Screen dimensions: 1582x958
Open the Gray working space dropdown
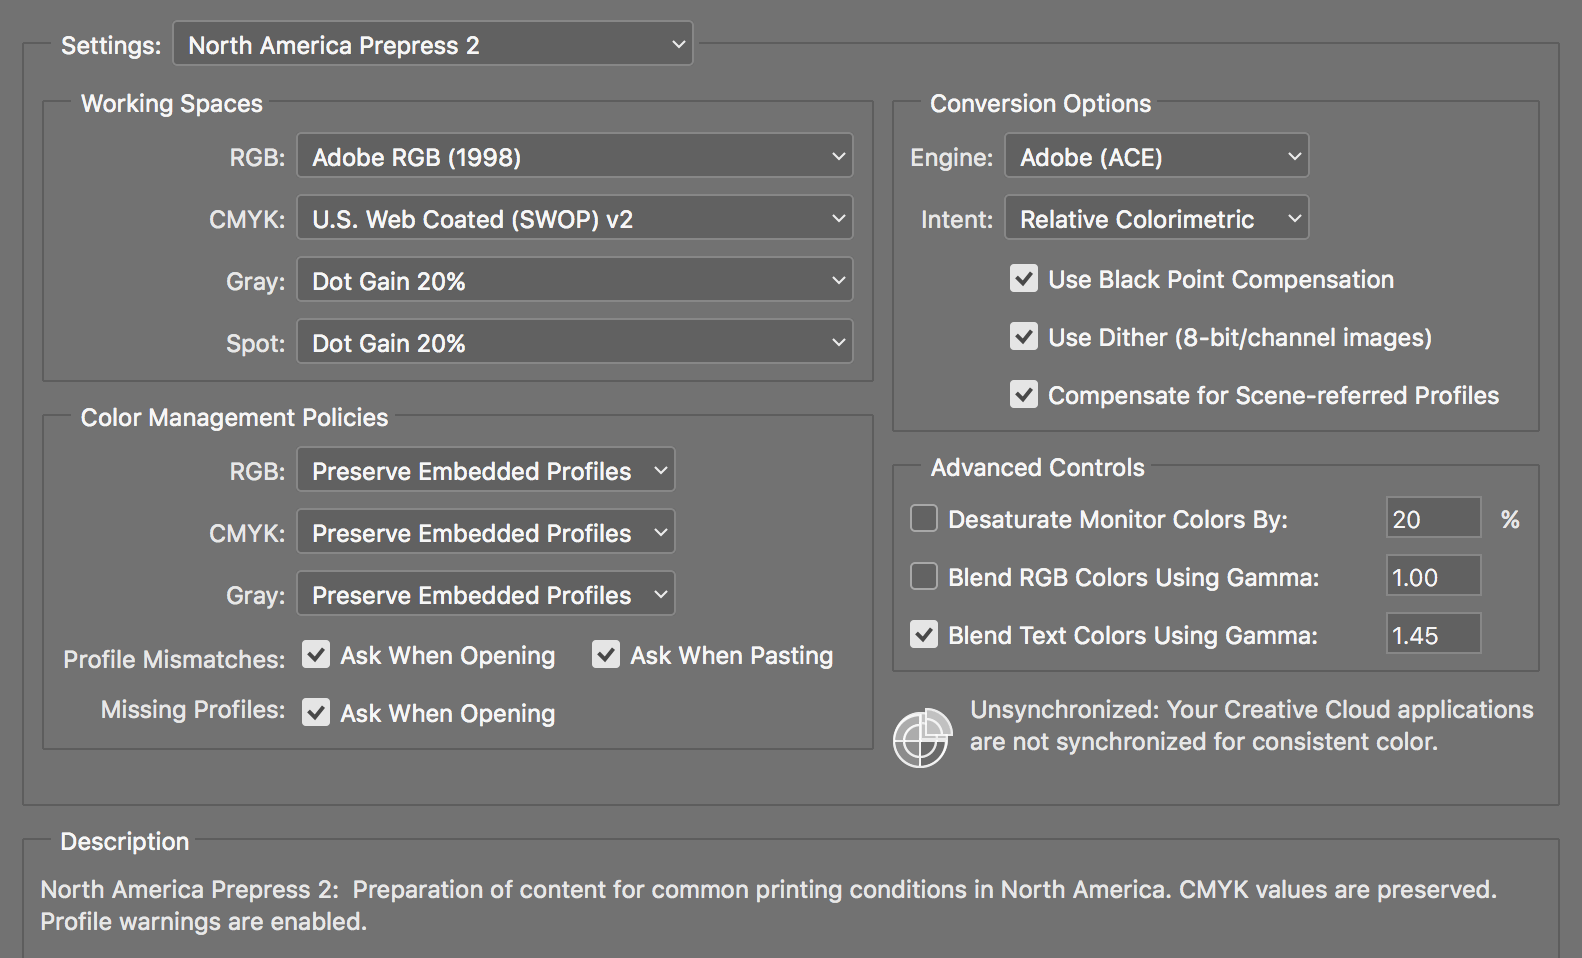pos(574,280)
